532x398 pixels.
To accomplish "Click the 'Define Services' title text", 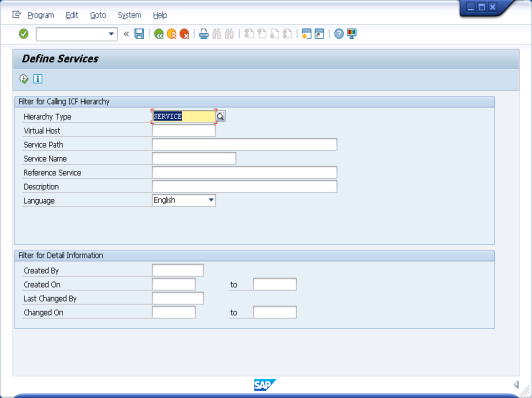I will point(60,59).
